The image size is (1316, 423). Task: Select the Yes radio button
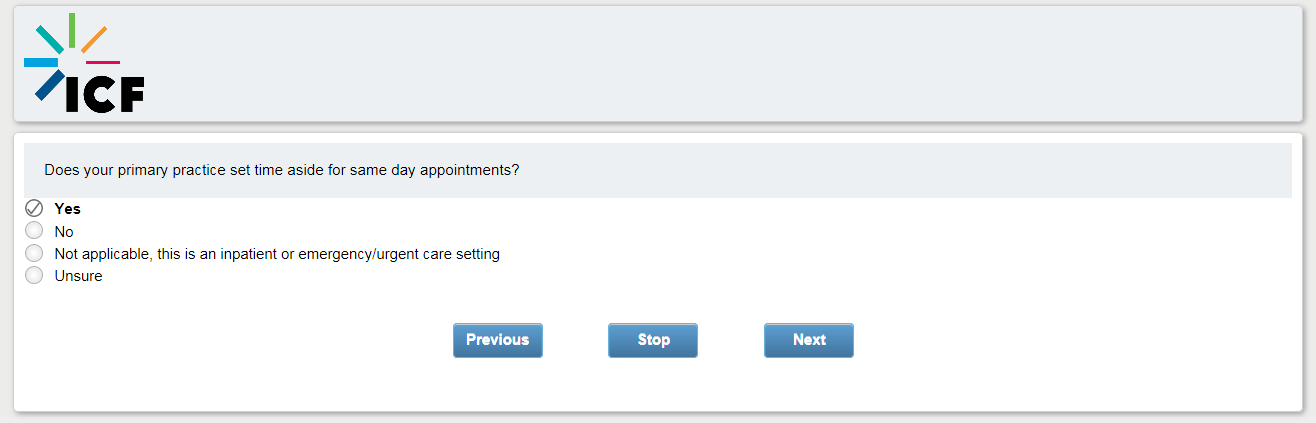pos(34,209)
